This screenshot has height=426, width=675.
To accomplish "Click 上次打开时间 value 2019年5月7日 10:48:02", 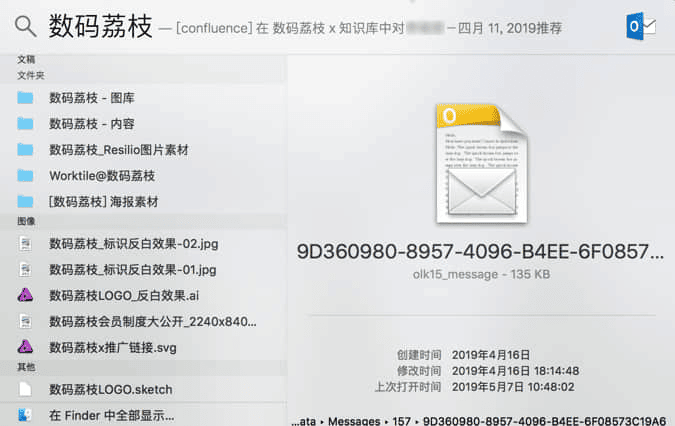I will (513, 387).
